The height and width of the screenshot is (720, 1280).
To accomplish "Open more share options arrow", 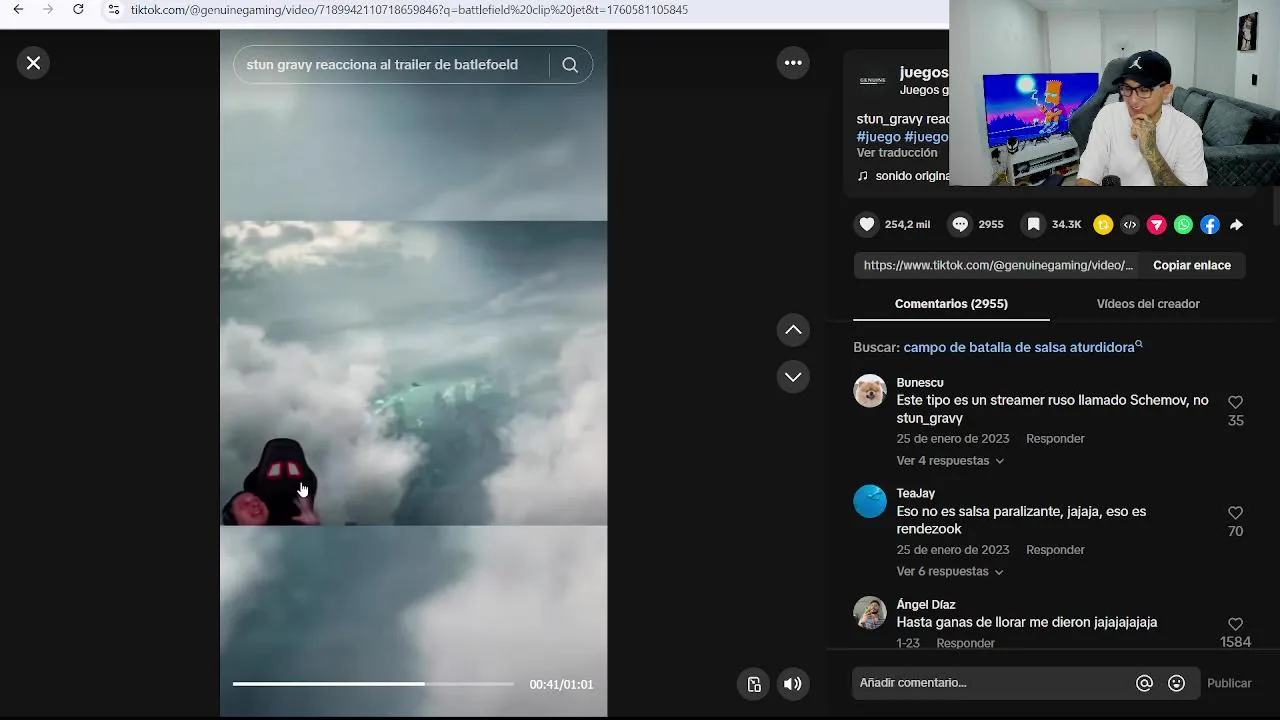I will 1237,225.
